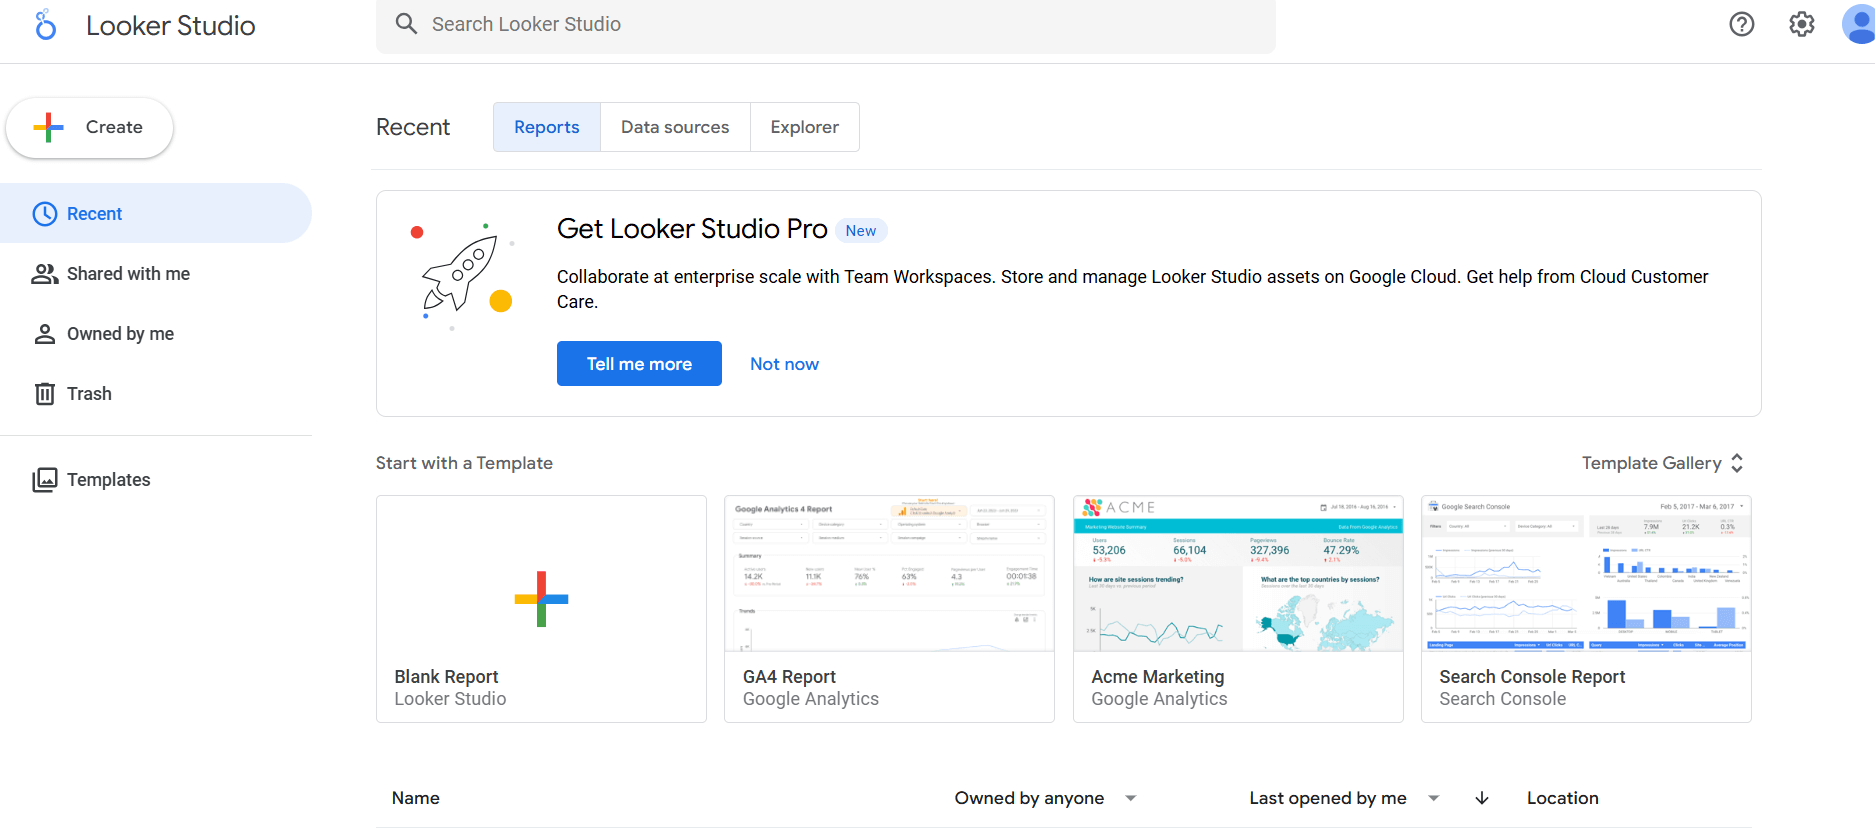Open the Recent section in sidebar
Screen dimensions: 1875x831
click(156, 213)
